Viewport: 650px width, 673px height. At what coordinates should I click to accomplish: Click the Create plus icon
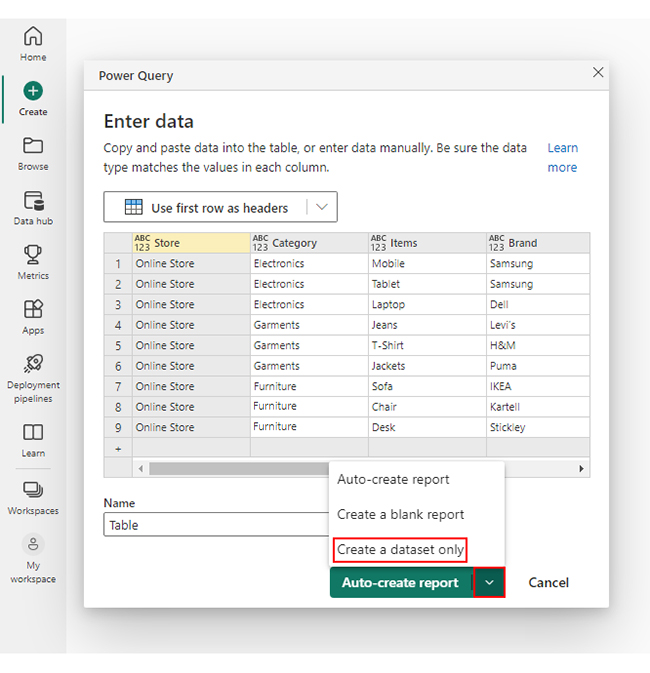(x=33, y=91)
